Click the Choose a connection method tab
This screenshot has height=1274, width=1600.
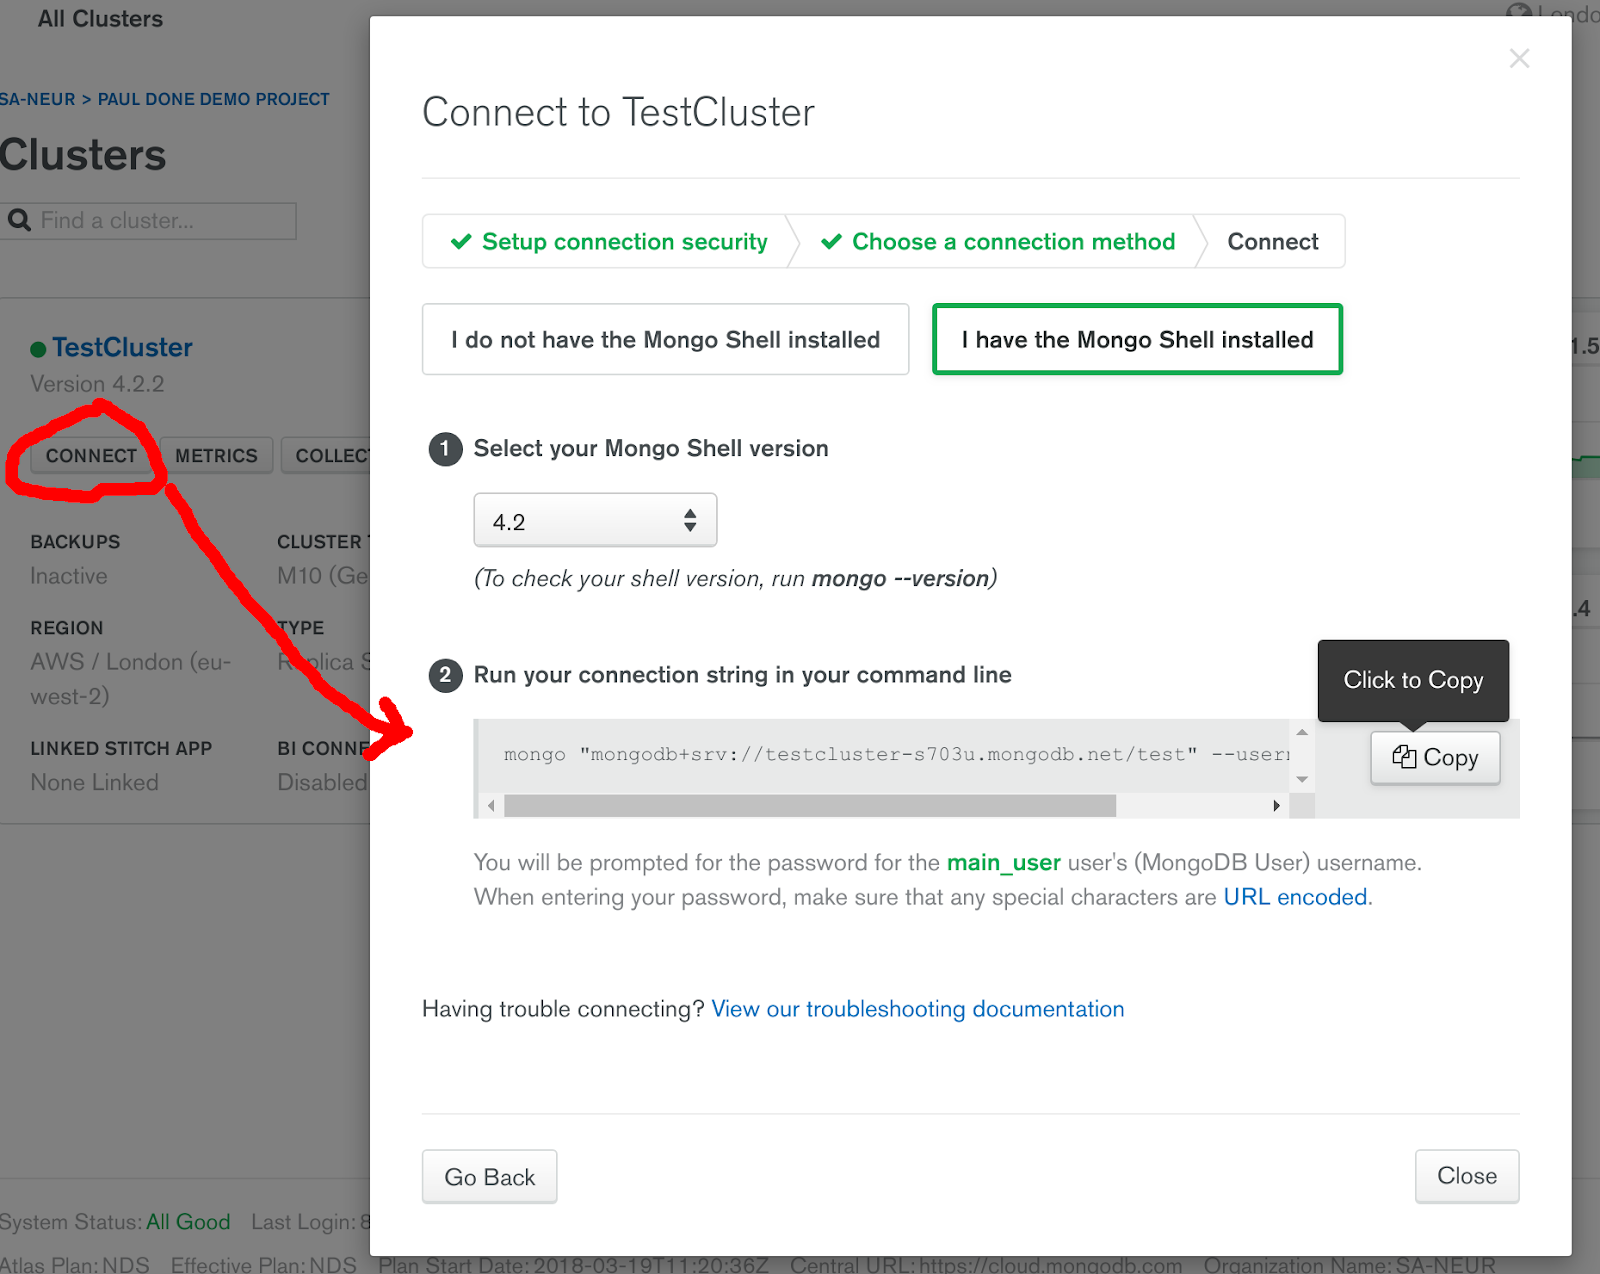click(x=1012, y=241)
